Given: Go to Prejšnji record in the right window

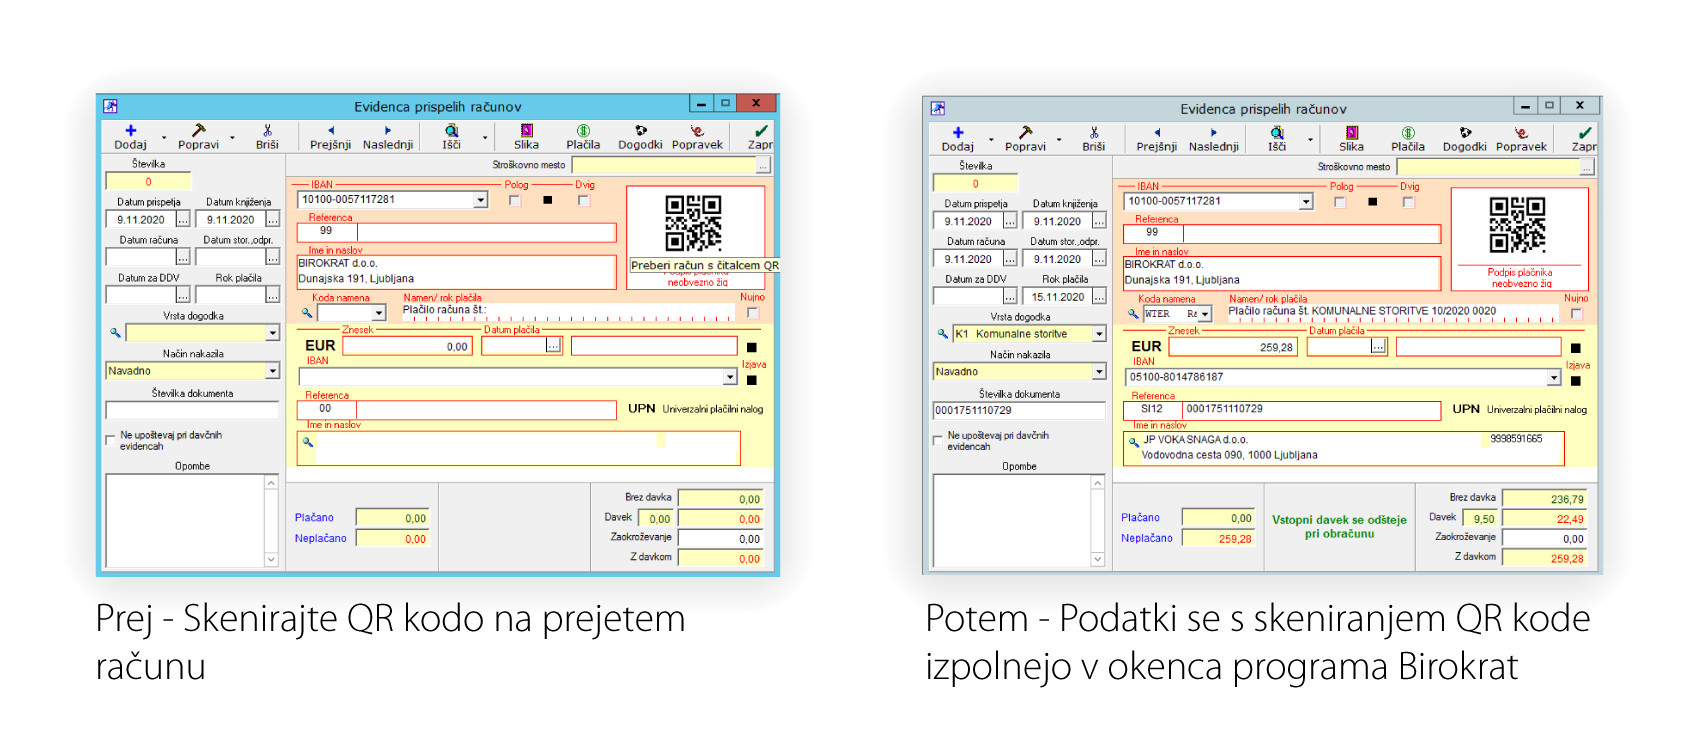Looking at the screenshot, I should (x=1157, y=133).
